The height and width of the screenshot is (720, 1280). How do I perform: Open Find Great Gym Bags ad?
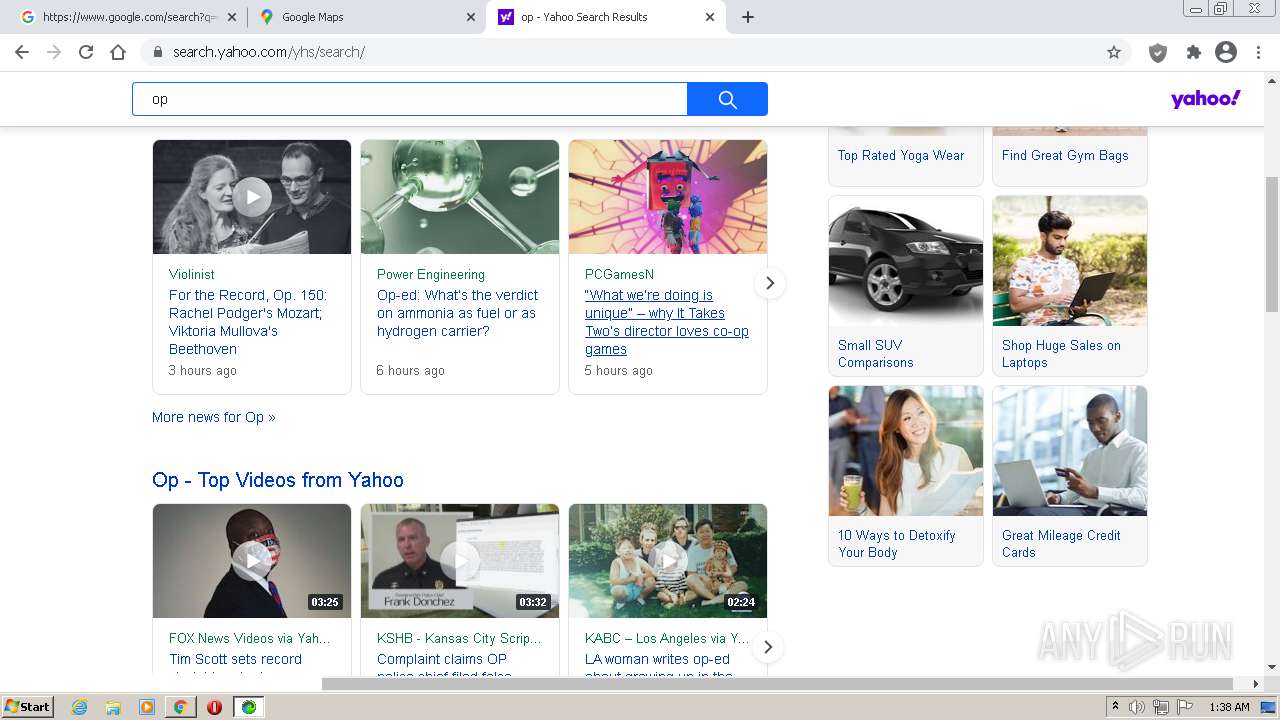[x=1065, y=155]
